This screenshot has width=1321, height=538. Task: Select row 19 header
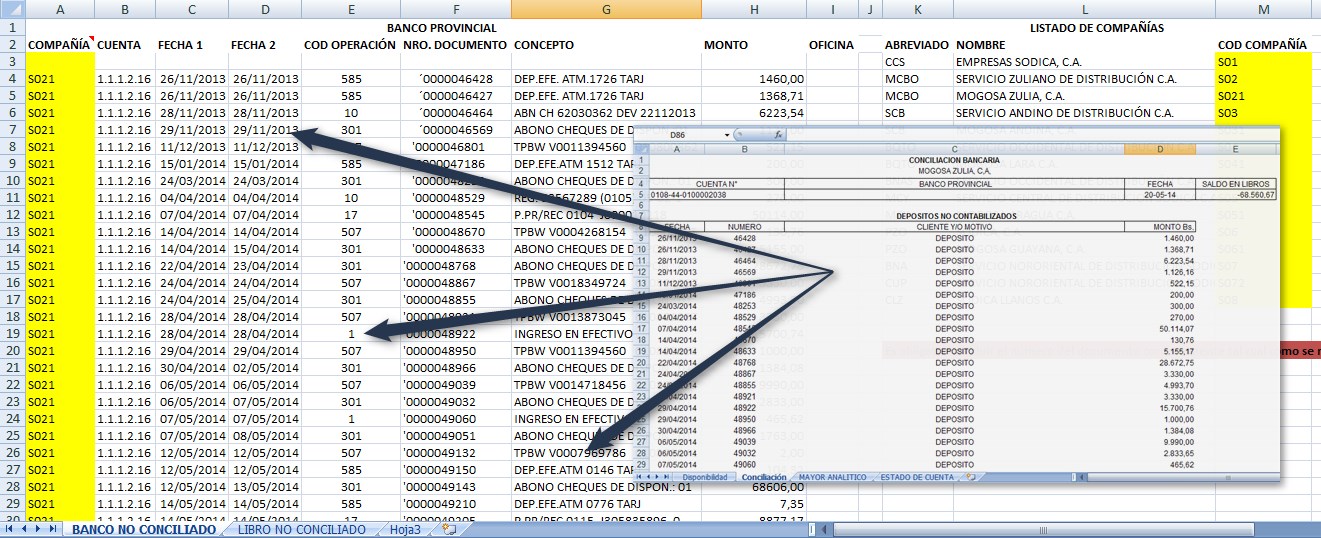[x=12, y=333]
